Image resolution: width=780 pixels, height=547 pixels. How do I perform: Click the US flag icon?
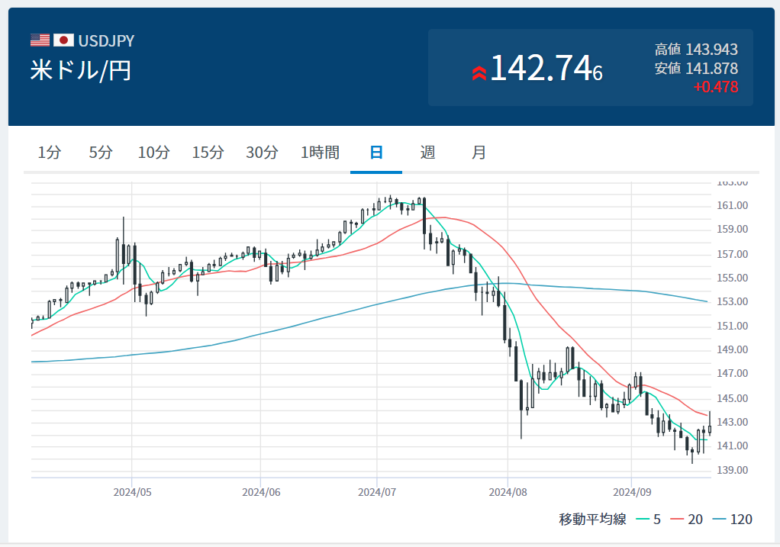pos(40,41)
